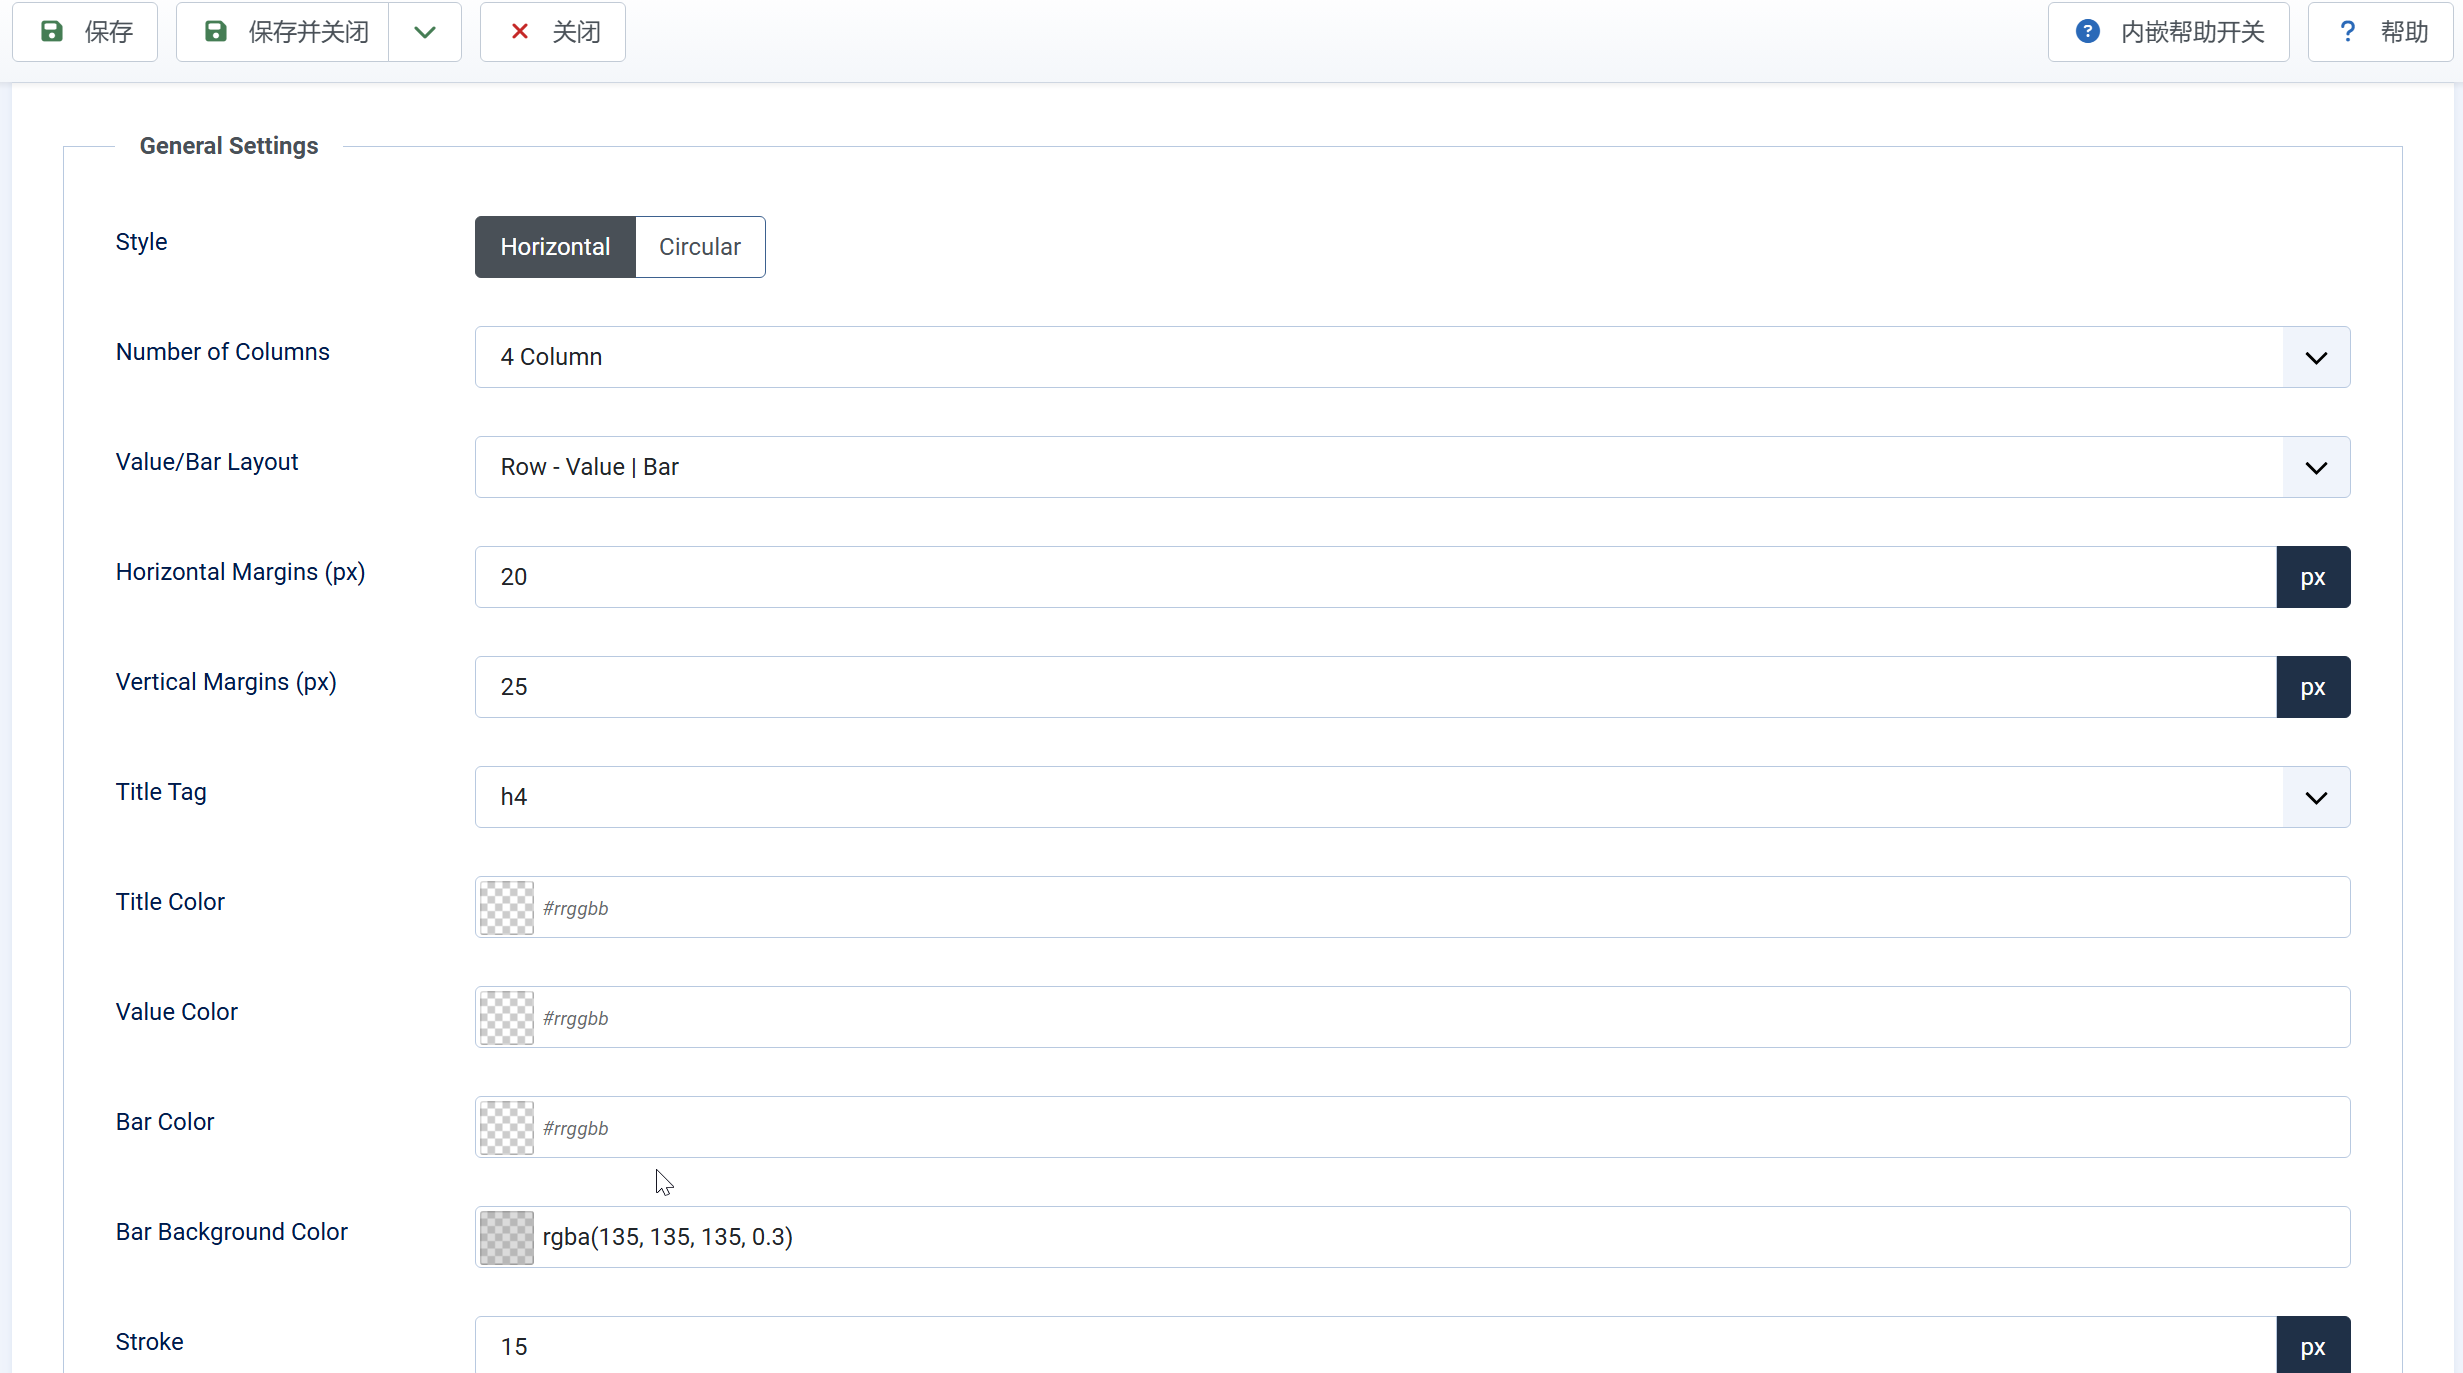Click Bar Background Color swatch
Image resolution: width=2463 pixels, height=1373 pixels.
pyautogui.click(x=507, y=1238)
